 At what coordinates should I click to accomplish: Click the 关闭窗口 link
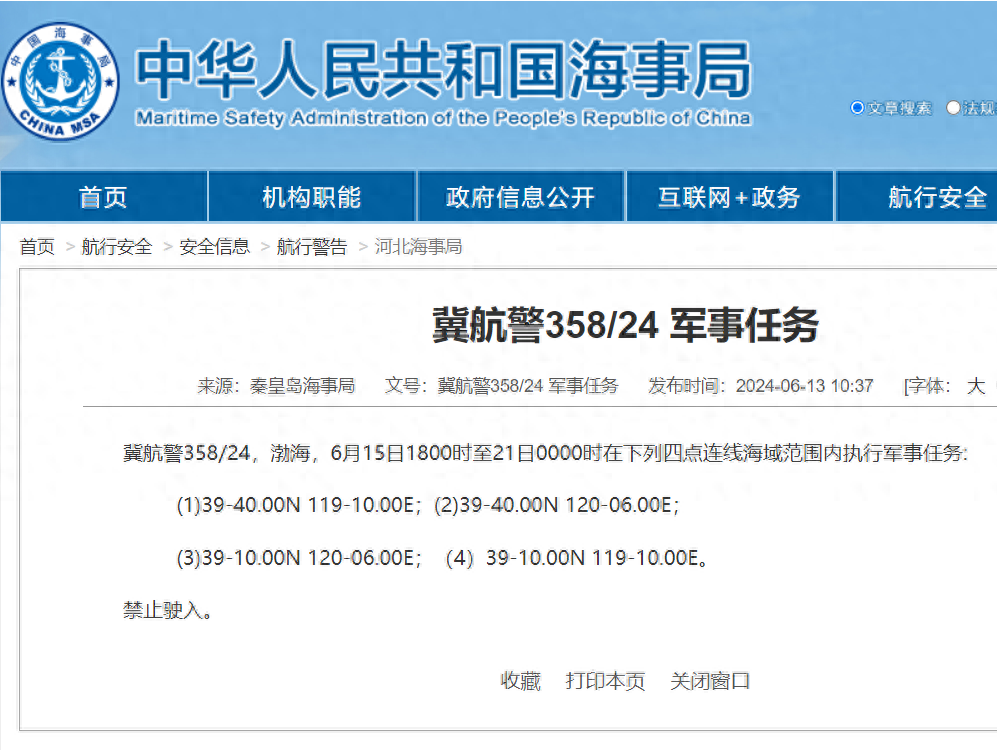tap(710, 681)
